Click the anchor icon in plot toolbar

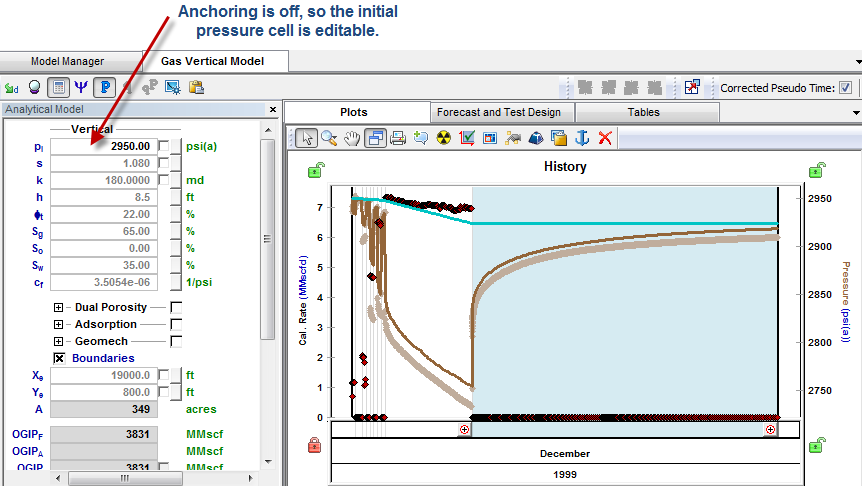pyautogui.click(x=582, y=138)
